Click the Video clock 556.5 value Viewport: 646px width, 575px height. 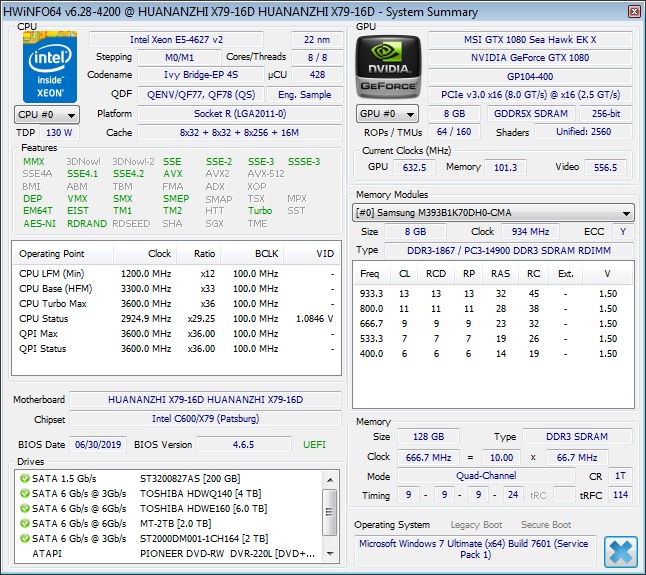605,167
